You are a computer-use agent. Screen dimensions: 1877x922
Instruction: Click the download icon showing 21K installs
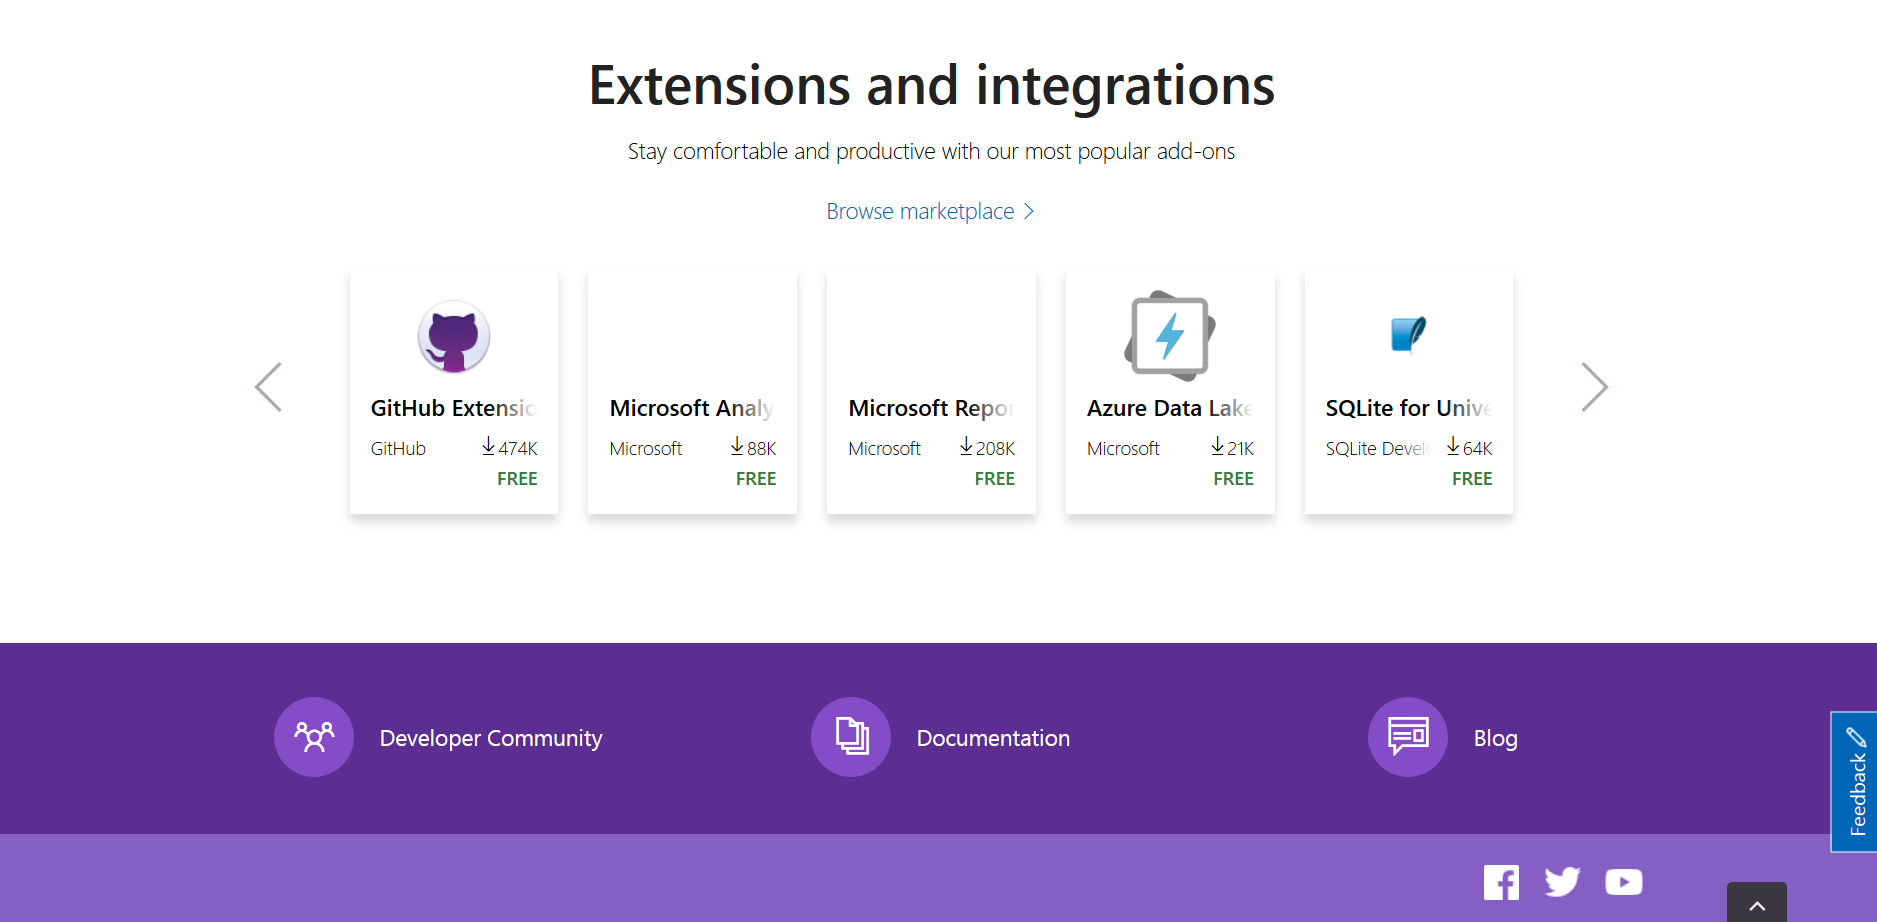coord(1216,447)
